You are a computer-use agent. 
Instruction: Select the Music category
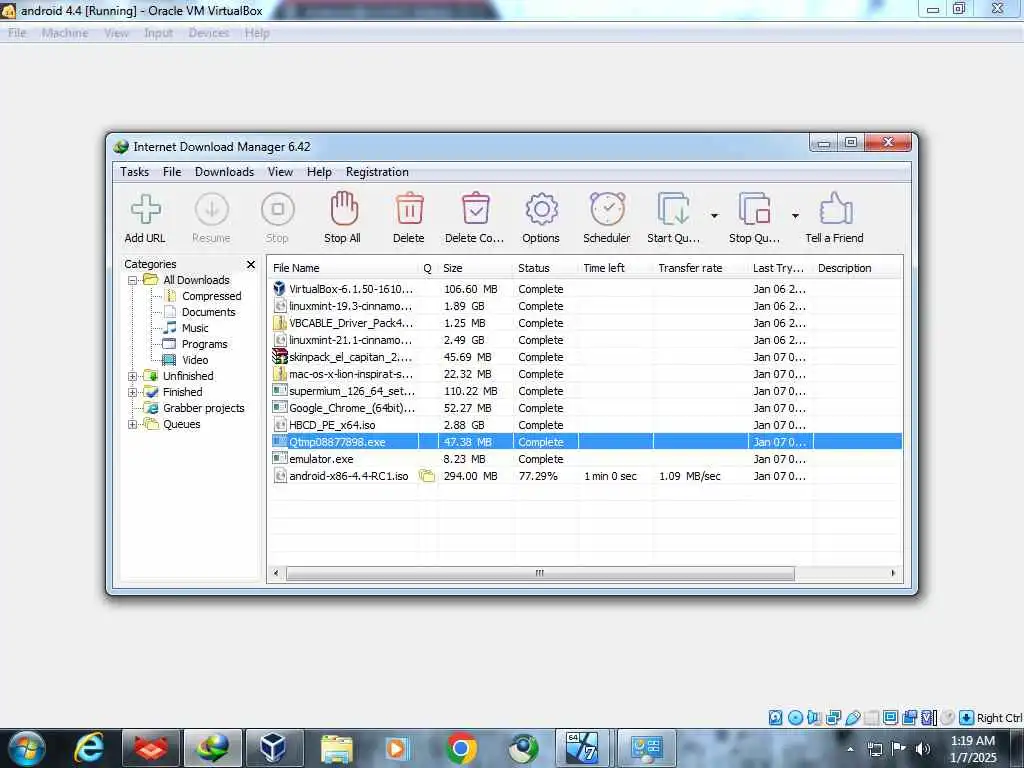[195, 328]
